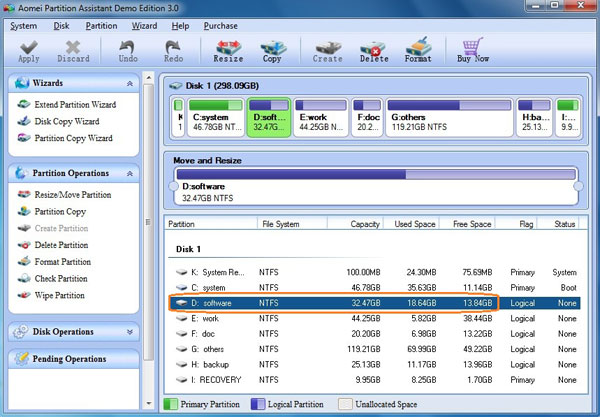Select the G:others partition block
This screenshot has width=600, height=417.
pos(447,116)
